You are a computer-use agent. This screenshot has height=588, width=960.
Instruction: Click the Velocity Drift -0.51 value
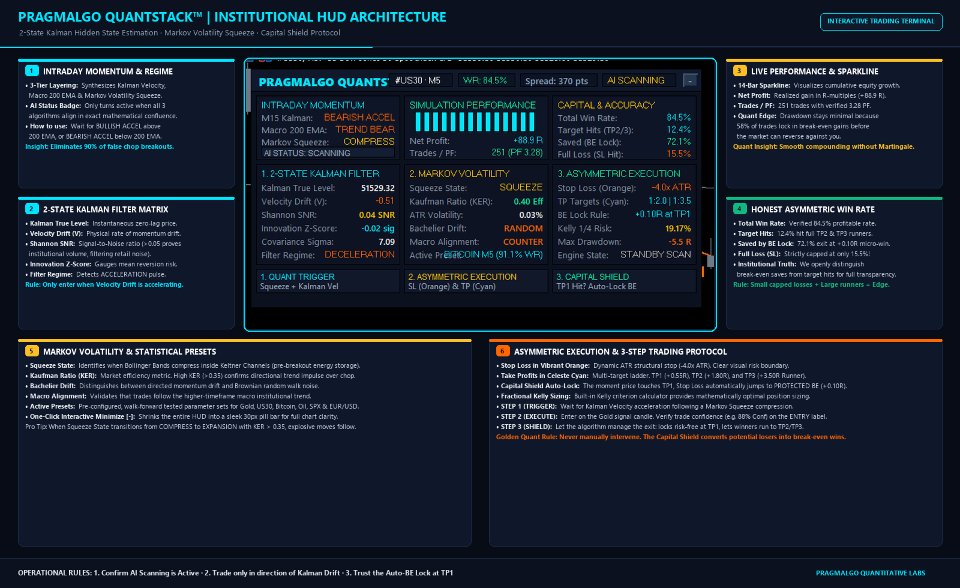384,201
